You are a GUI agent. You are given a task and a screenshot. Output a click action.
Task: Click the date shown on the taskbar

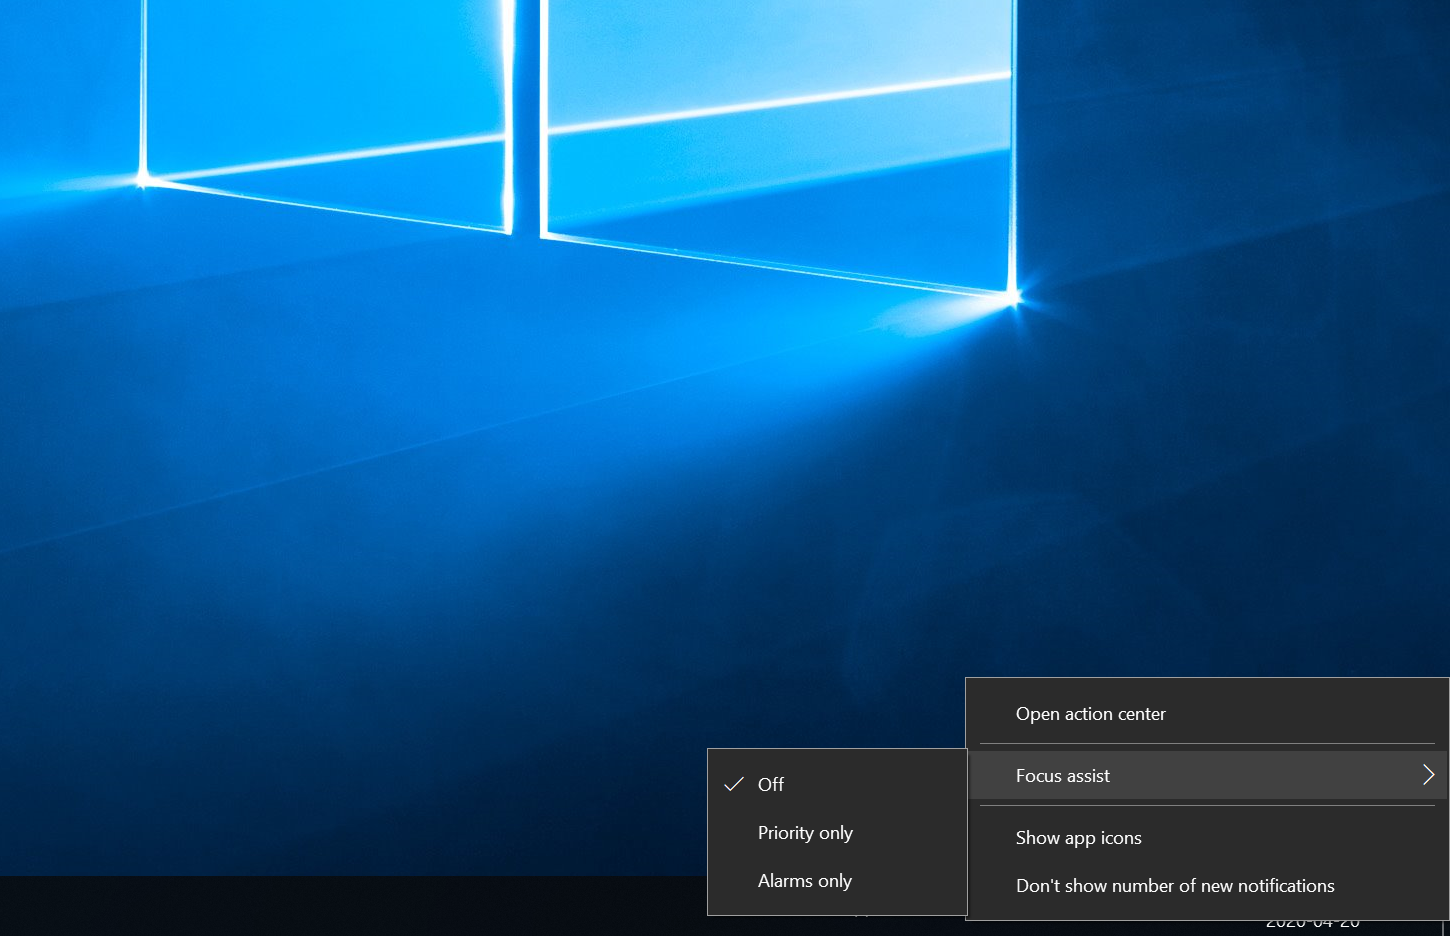(1312, 925)
